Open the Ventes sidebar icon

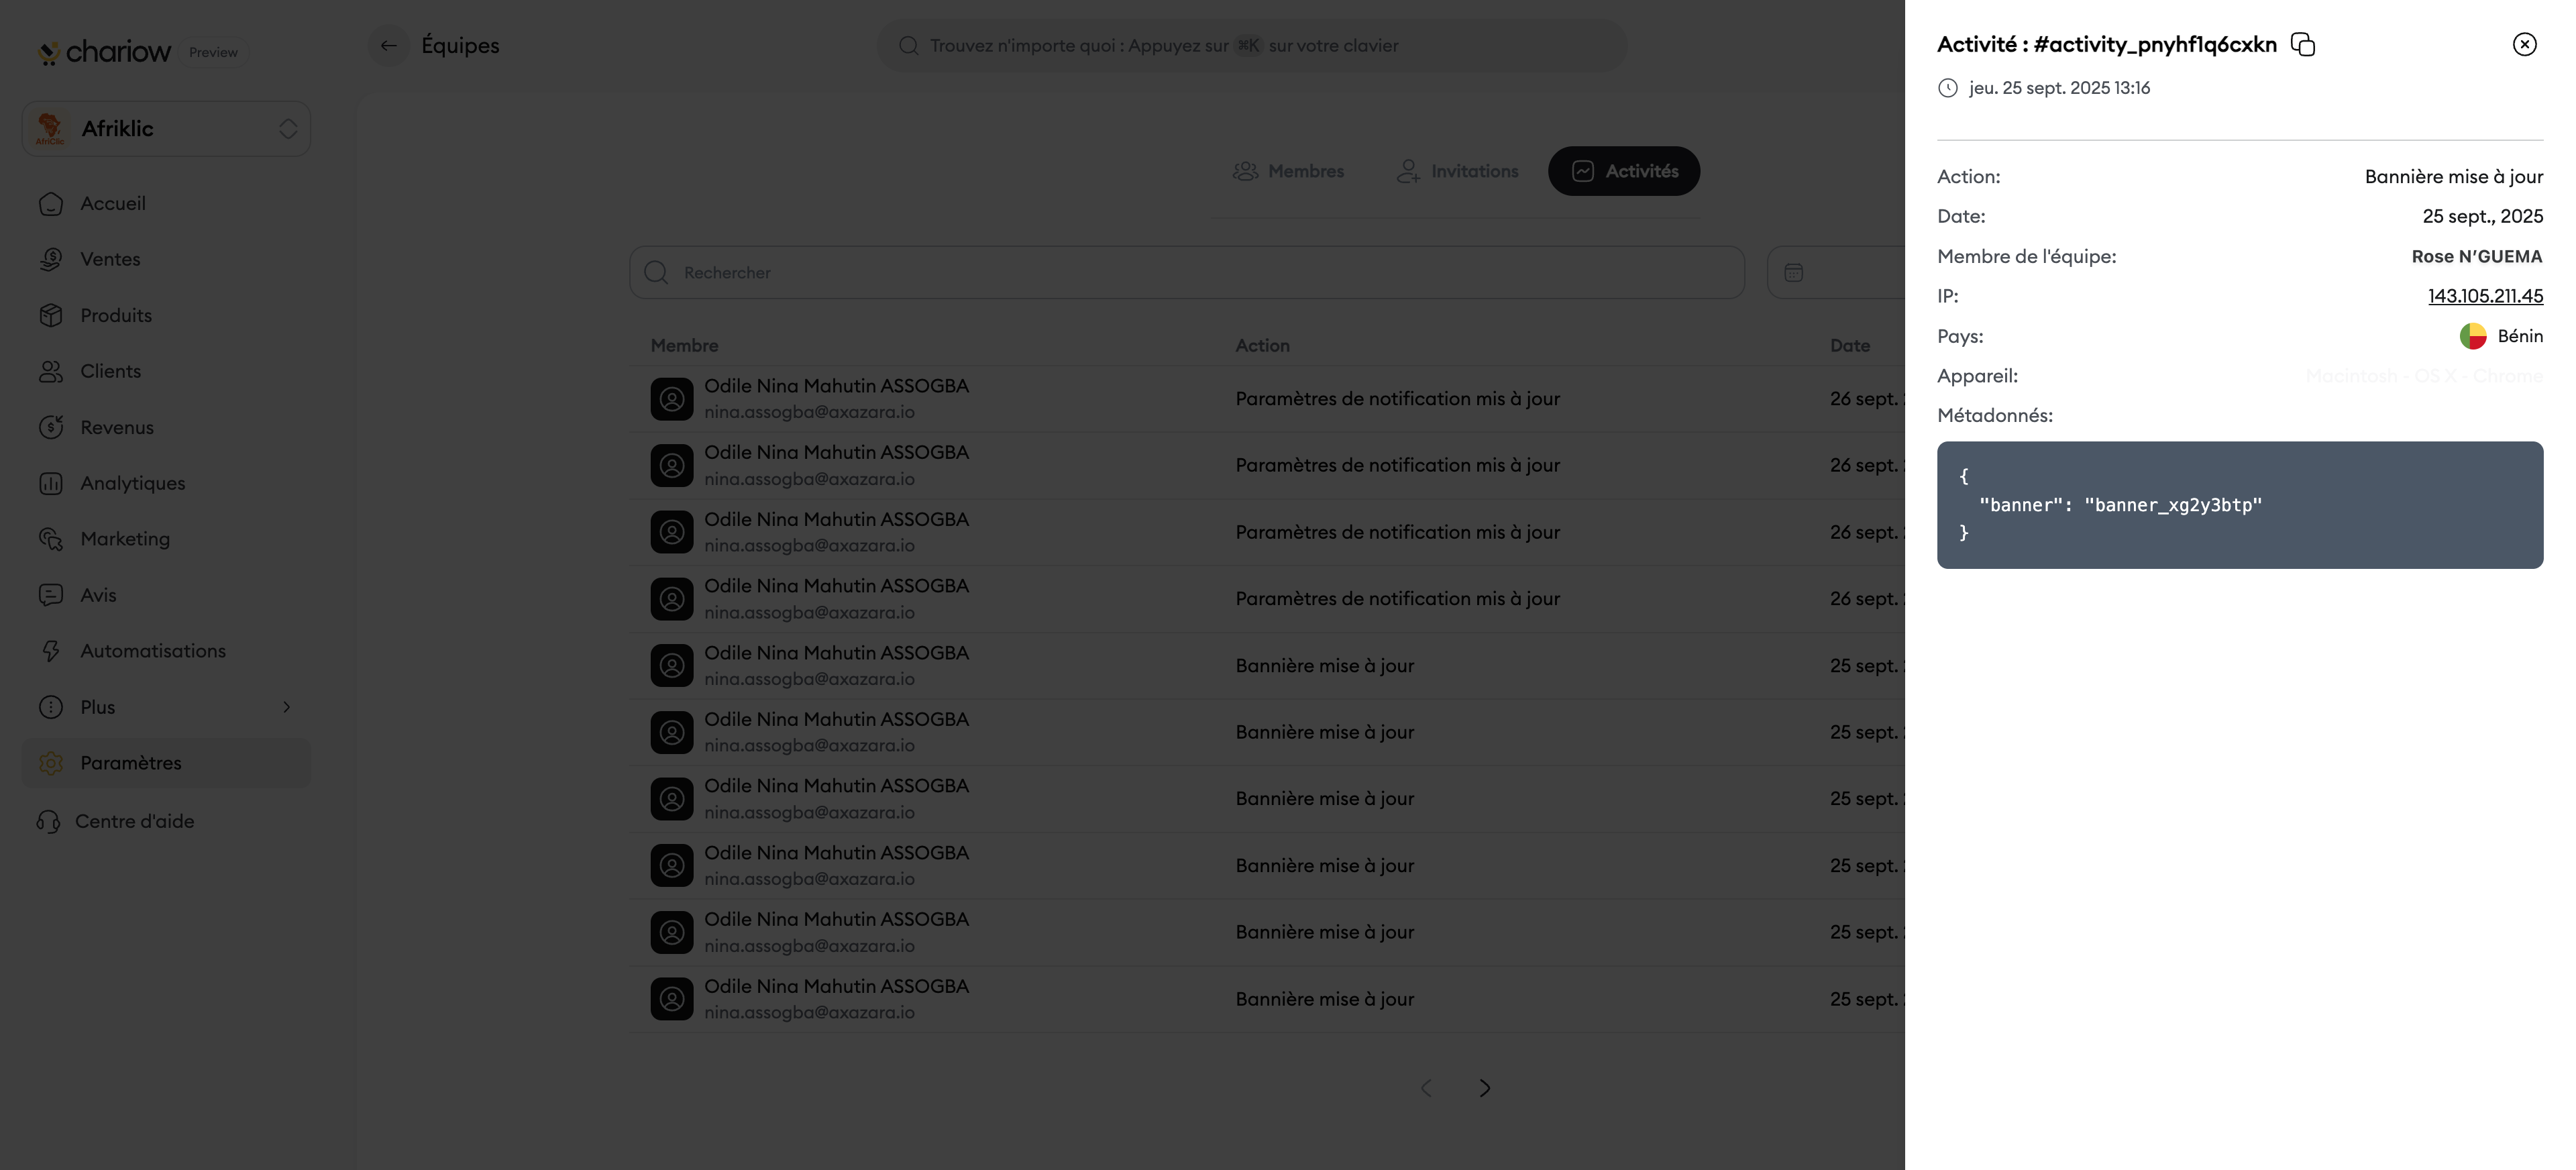51,259
